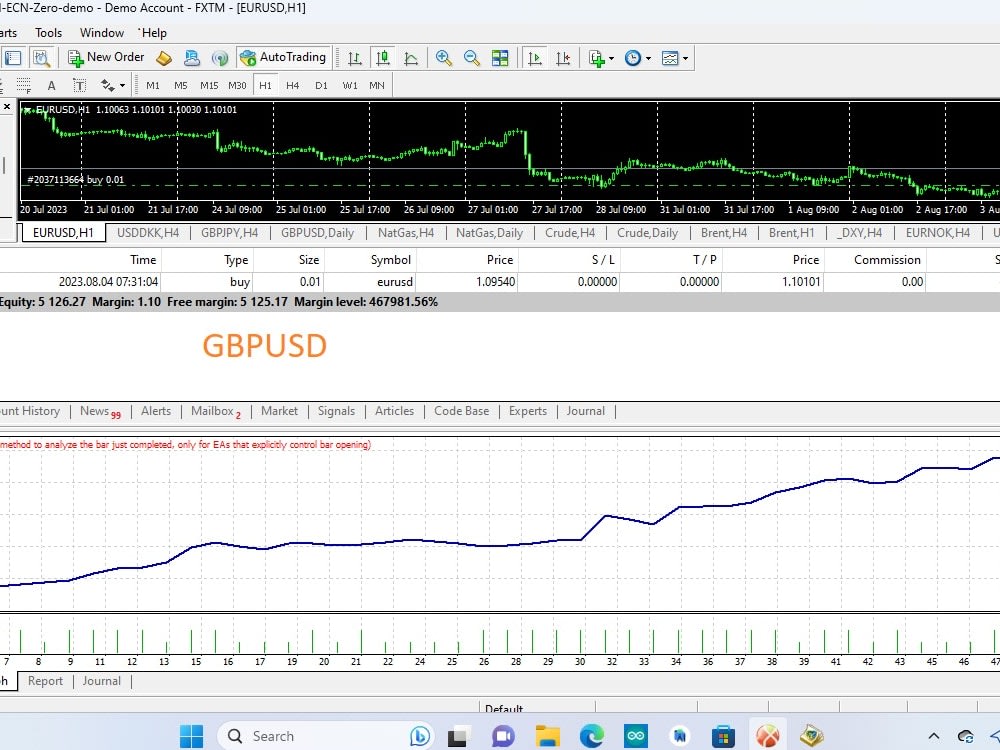Open the New Chart dropdown
This screenshot has width=1000, height=750.
(595, 57)
